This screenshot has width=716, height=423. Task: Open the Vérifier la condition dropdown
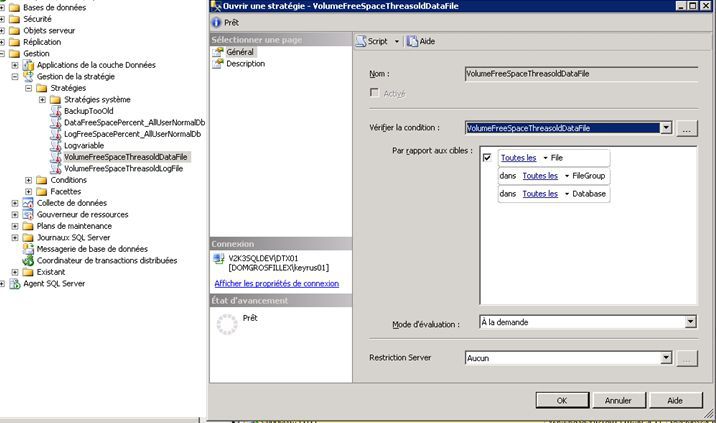pyautogui.click(x=666, y=128)
